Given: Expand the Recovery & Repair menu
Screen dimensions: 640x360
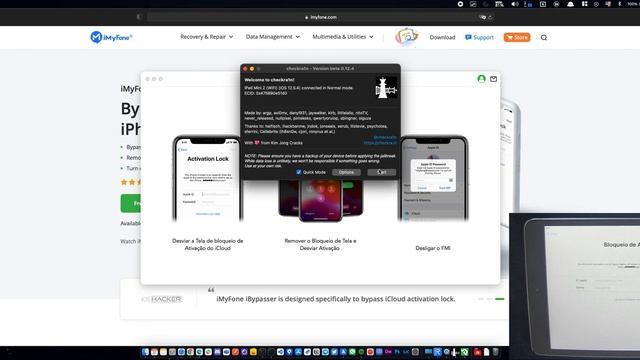Looking at the screenshot, I should coord(207,37).
